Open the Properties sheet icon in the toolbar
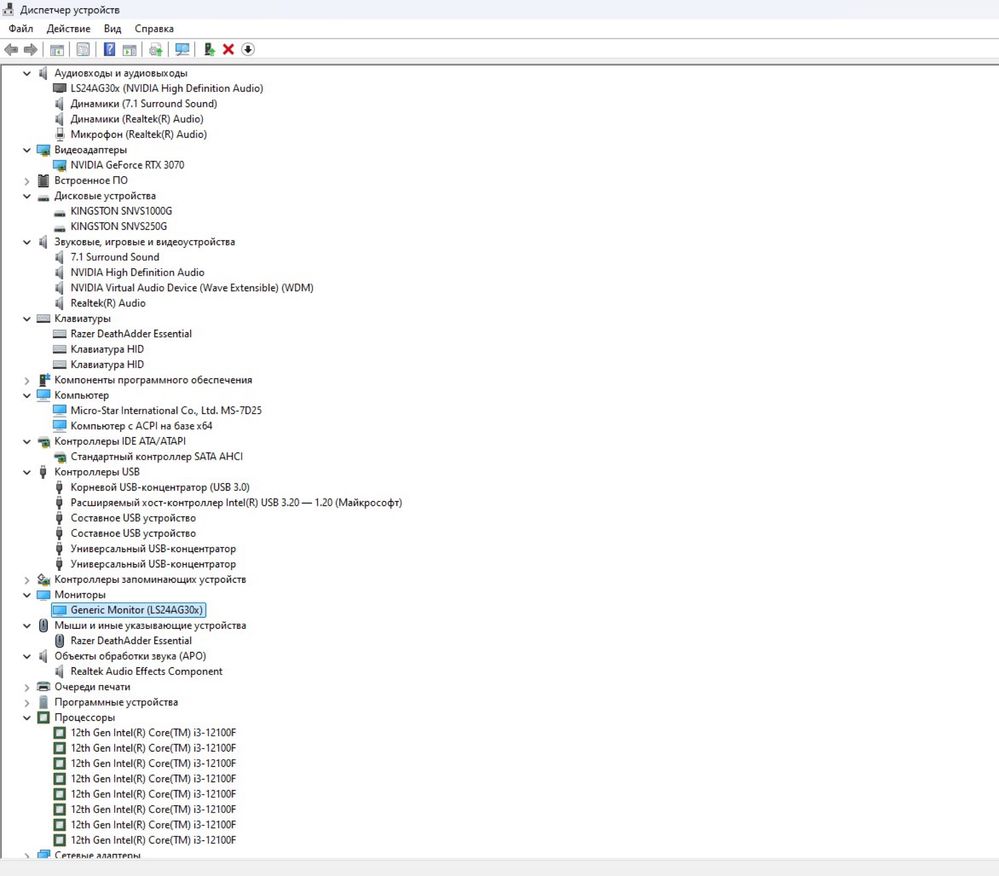Viewport: 999px width, 876px height. click(83, 49)
